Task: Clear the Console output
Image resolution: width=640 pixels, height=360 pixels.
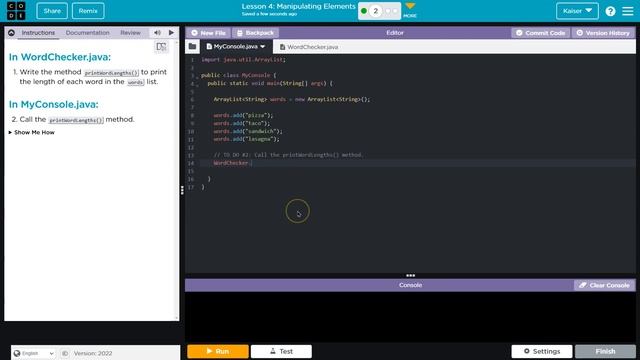Action: 604,285
